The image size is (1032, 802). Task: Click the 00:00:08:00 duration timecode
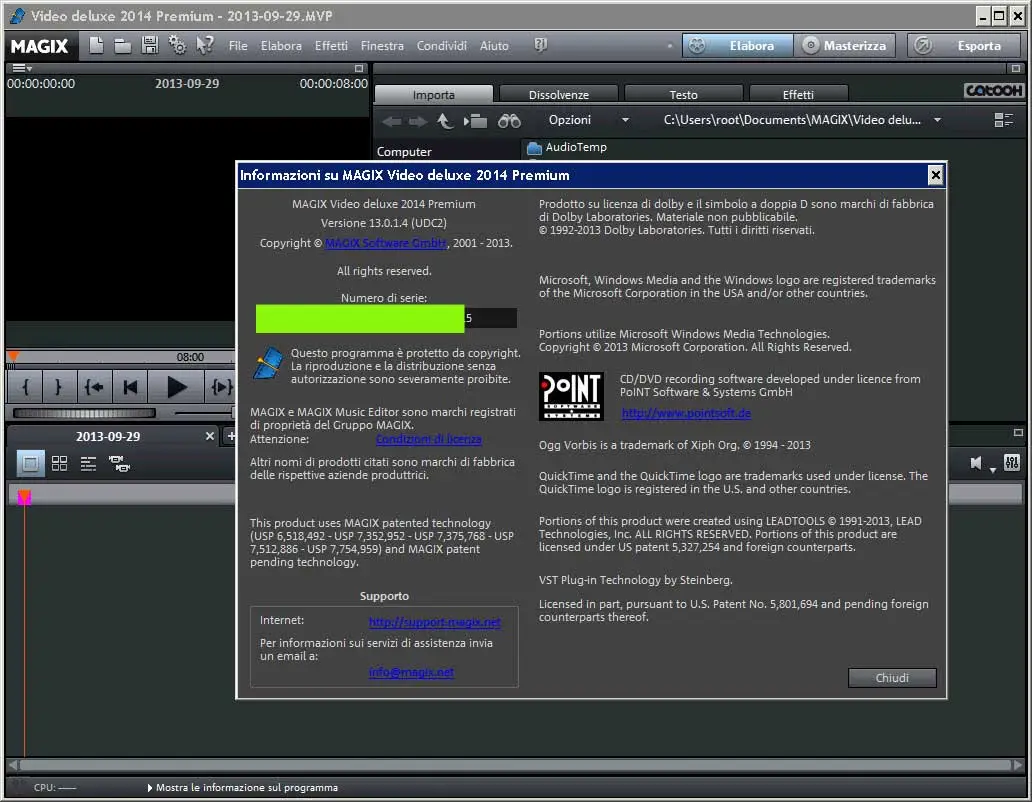coord(334,84)
